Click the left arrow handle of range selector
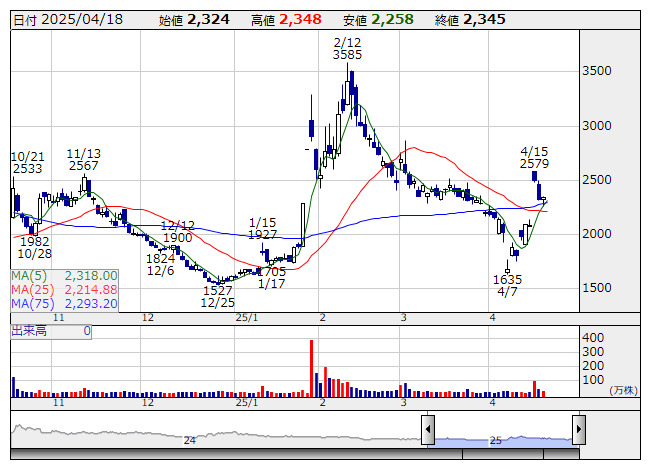 [428, 431]
